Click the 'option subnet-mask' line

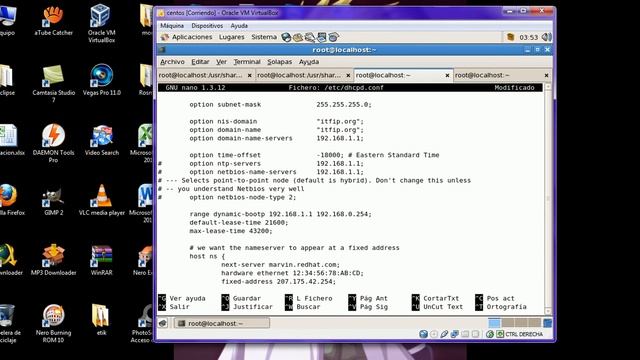280,105
